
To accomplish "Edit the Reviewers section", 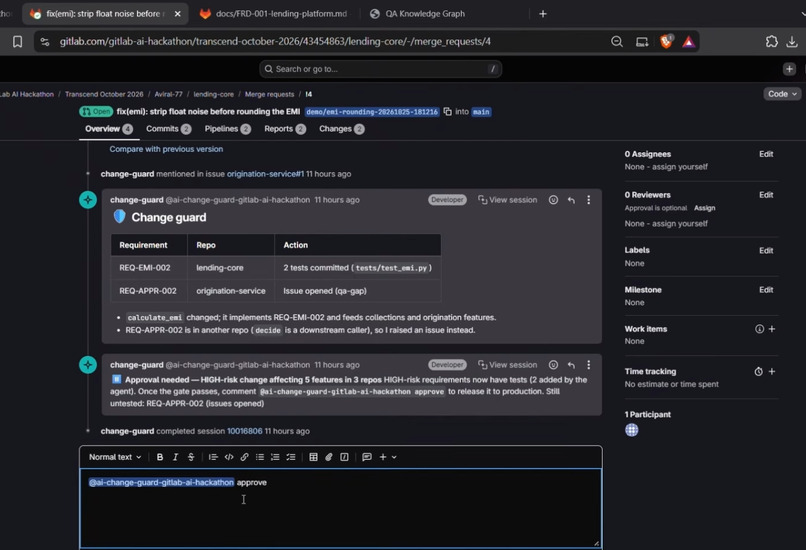I will [x=766, y=195].
